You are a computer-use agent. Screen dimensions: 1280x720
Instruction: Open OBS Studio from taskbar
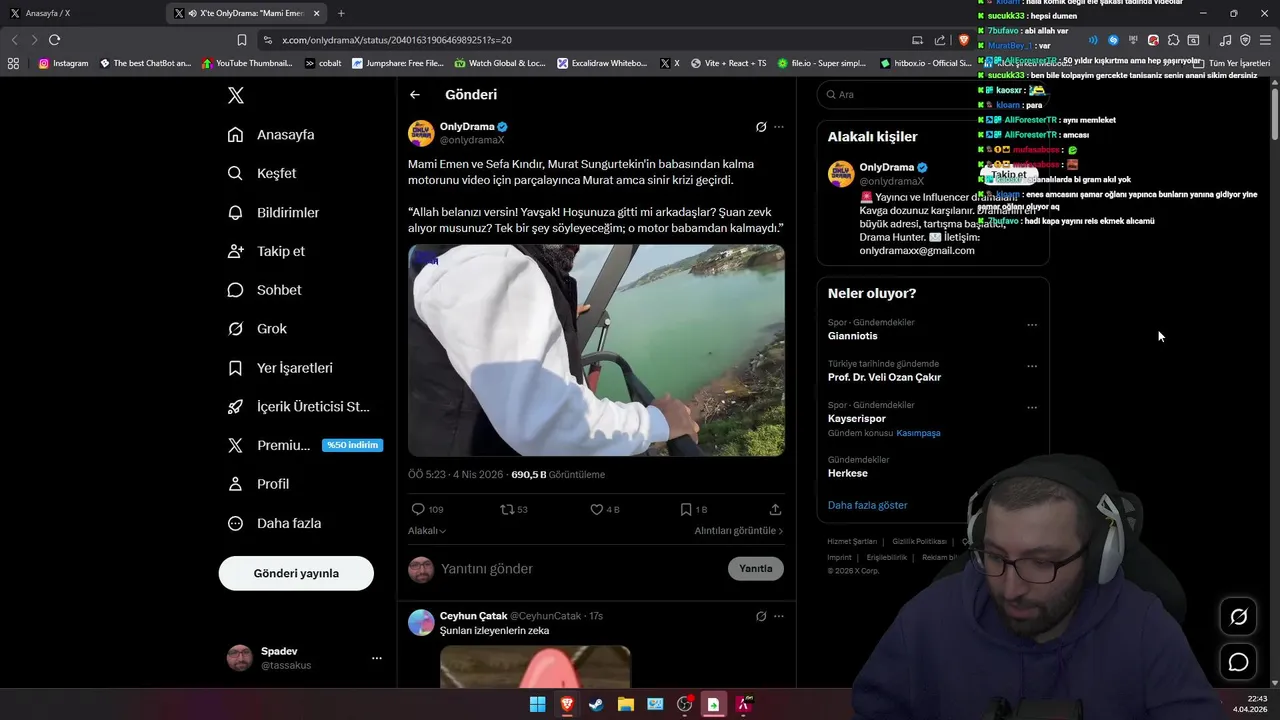click(x=684, y=704)
